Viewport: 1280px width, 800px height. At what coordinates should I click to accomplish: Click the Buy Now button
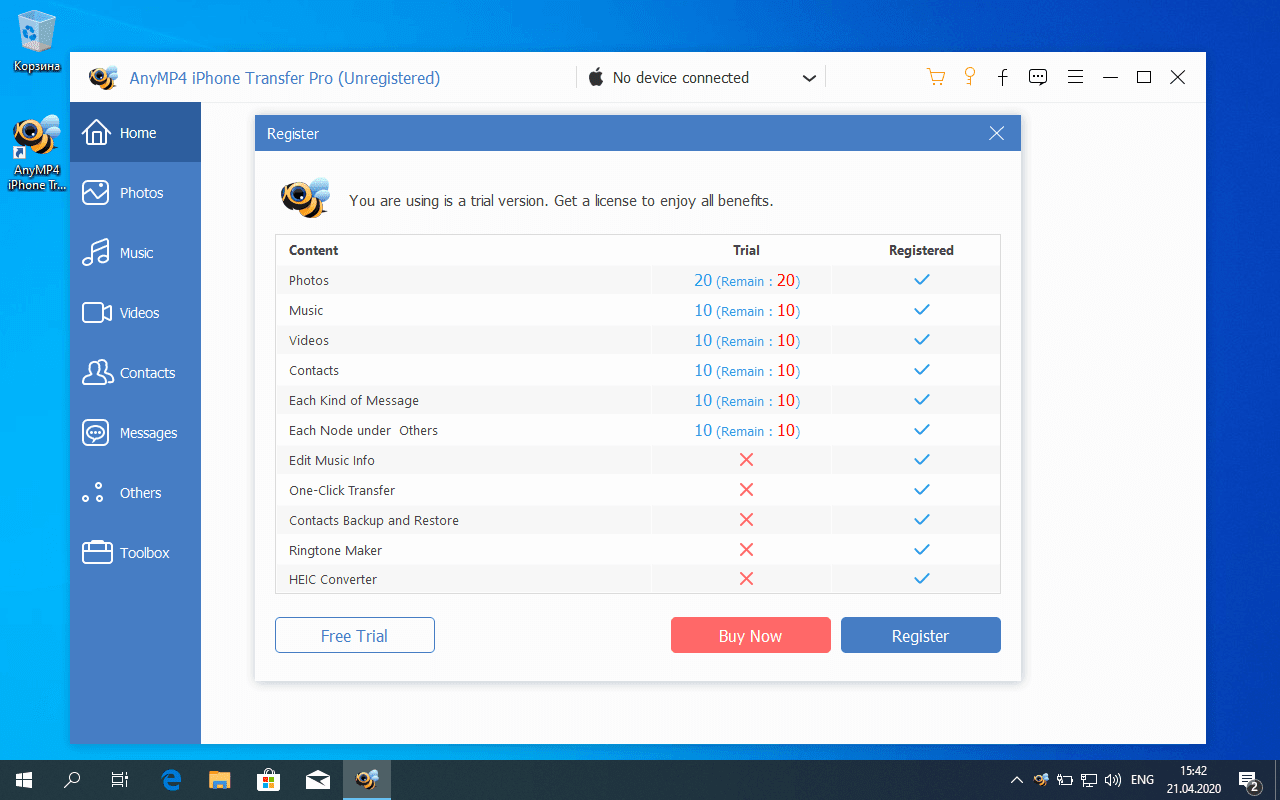(x=751, y=635)
